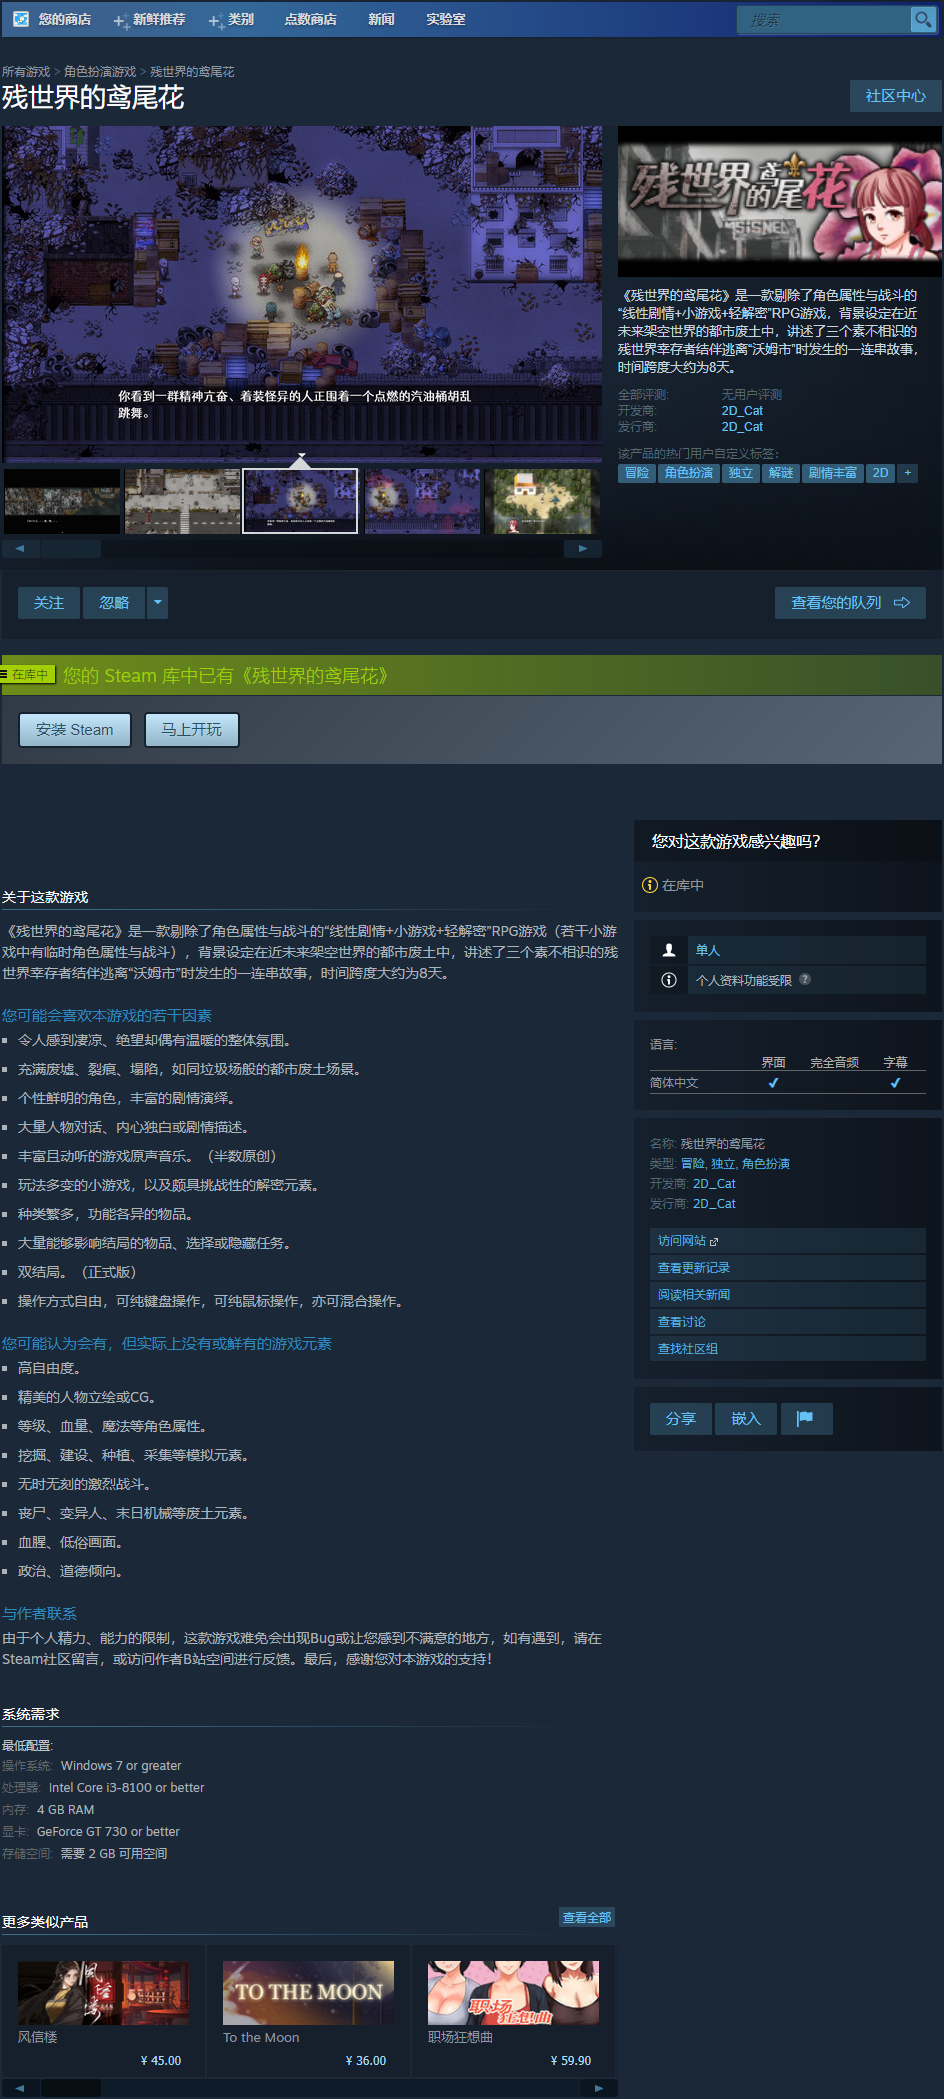
Task: Click the 角色扮演游戏 breadcrumb
Action: click(100, 72)
